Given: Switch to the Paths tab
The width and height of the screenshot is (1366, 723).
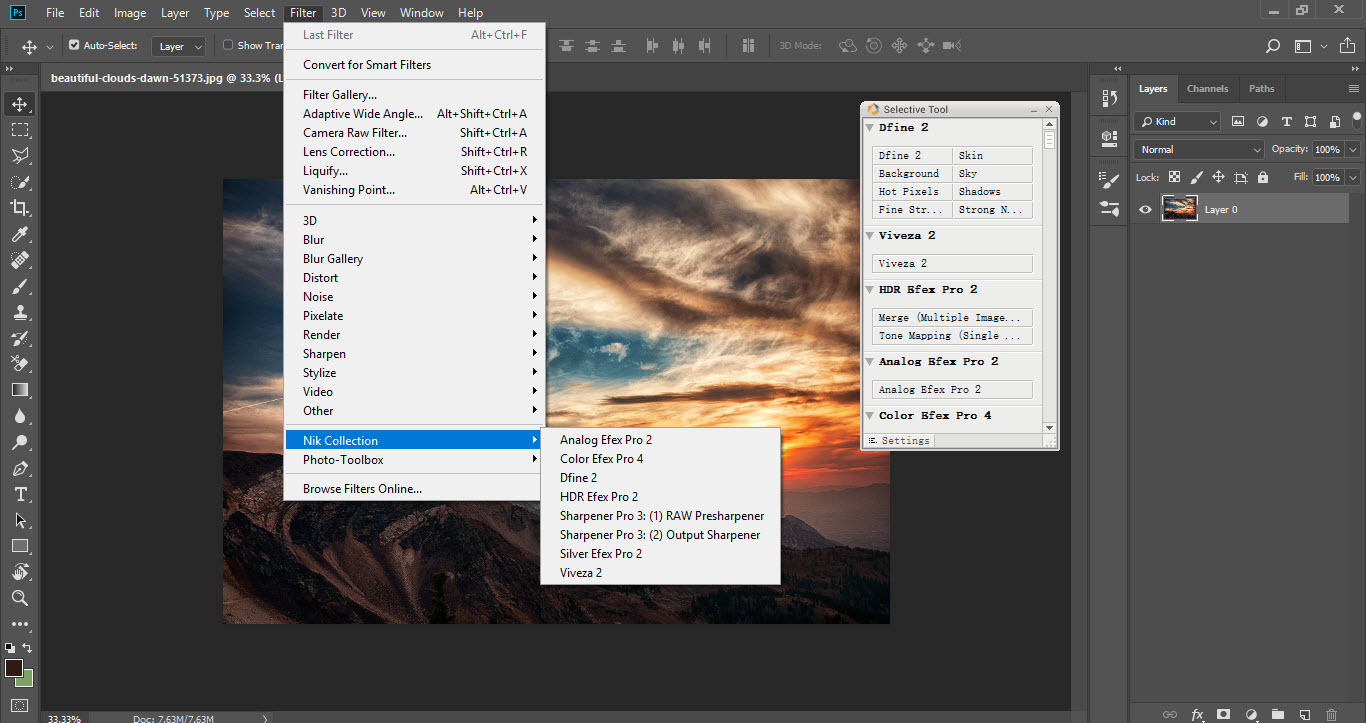Looking at the screenshot, I should [1262, 88].
